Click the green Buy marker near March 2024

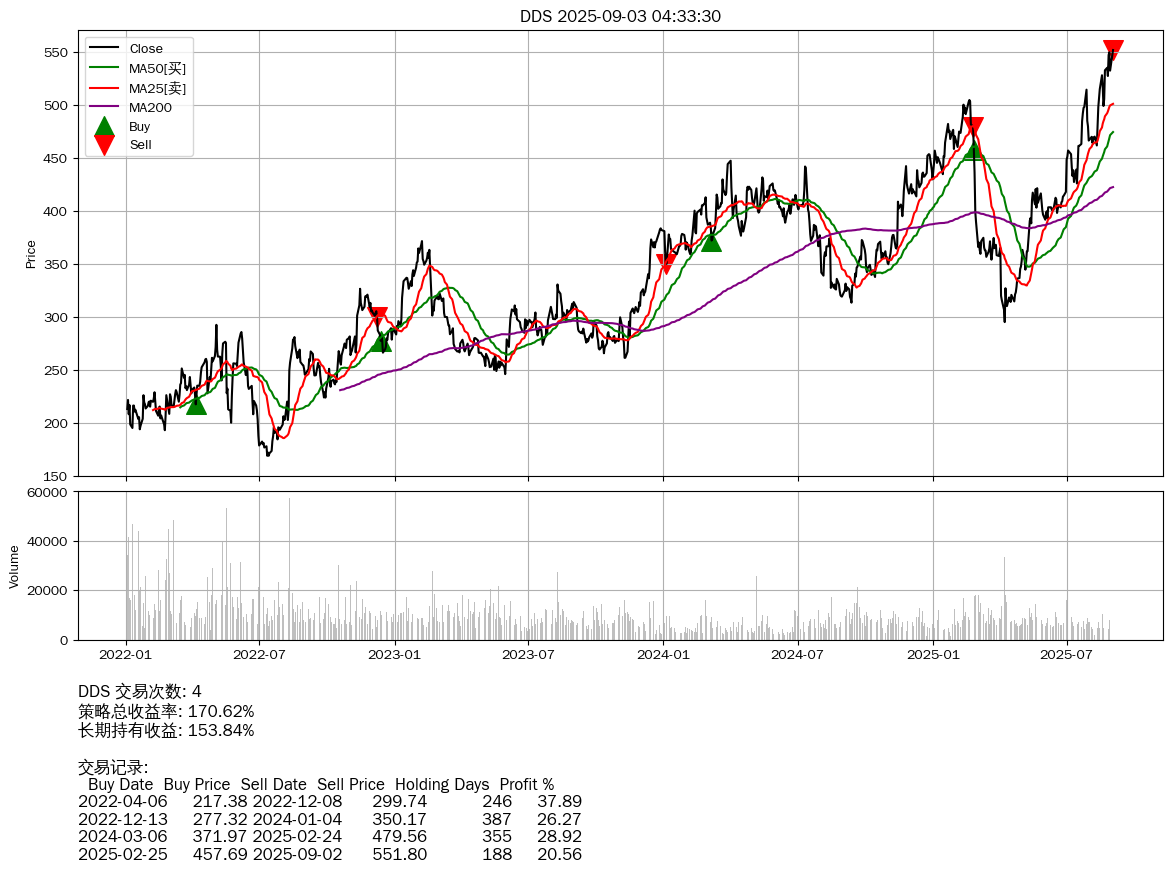(711, 241)
